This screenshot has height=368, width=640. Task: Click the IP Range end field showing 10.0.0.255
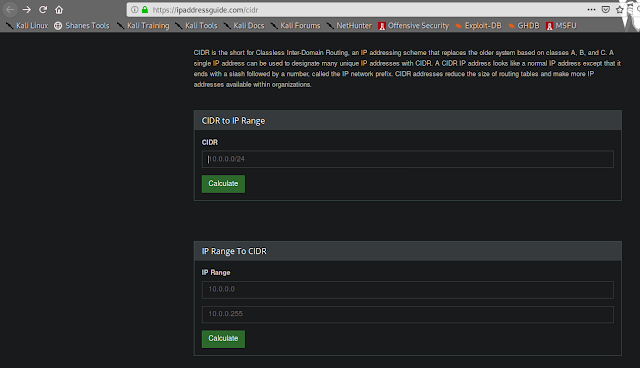pos(407,314)
